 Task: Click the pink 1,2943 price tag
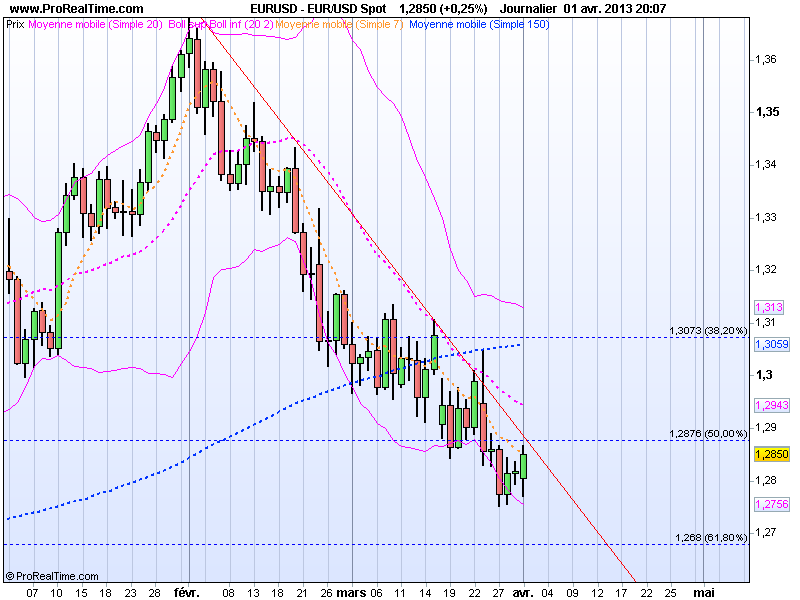(772, 405)
